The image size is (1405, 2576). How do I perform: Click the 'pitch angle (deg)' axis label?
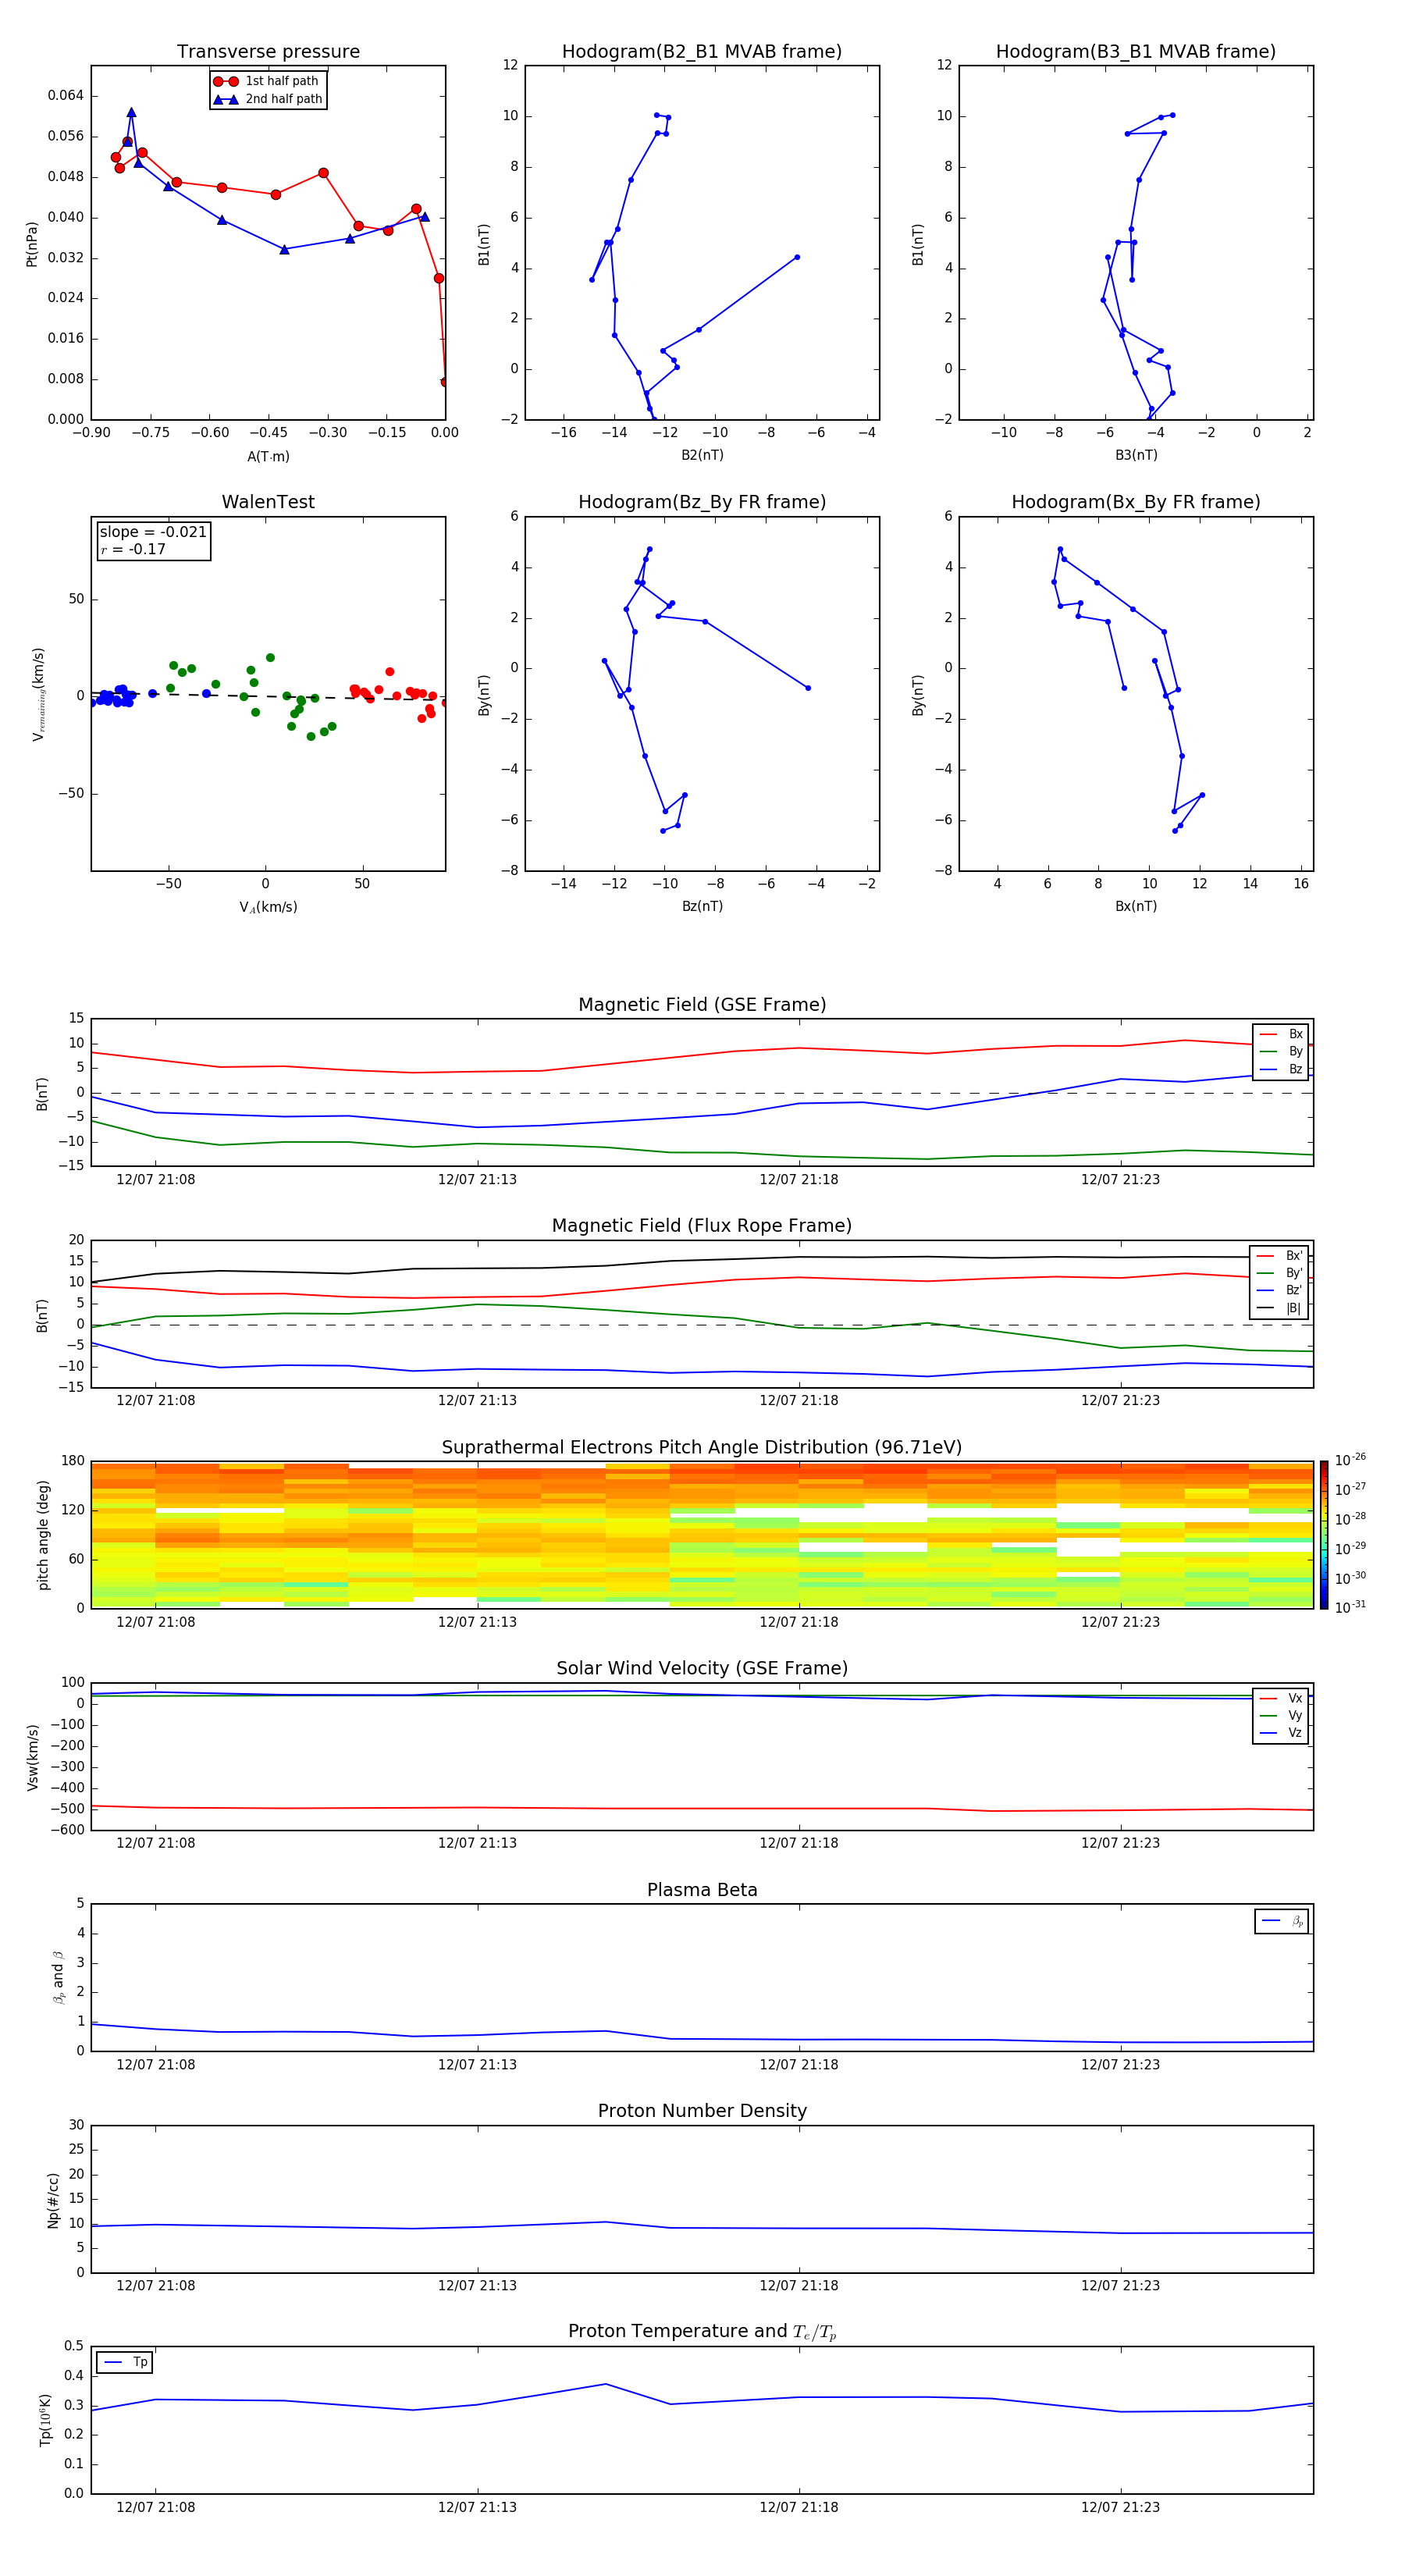point(43,1535)
